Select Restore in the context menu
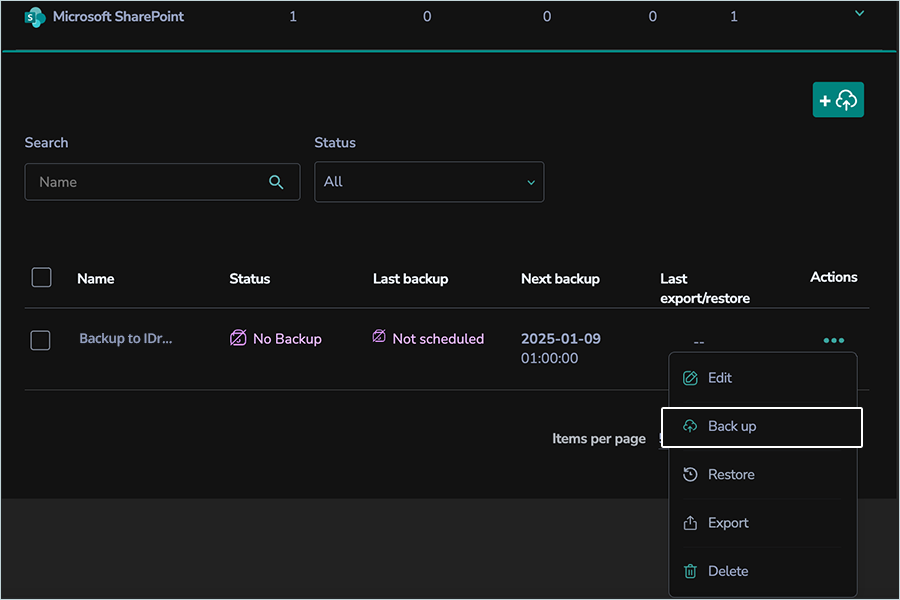Screen dimensions: 900x600 click(x=731, y=475)
